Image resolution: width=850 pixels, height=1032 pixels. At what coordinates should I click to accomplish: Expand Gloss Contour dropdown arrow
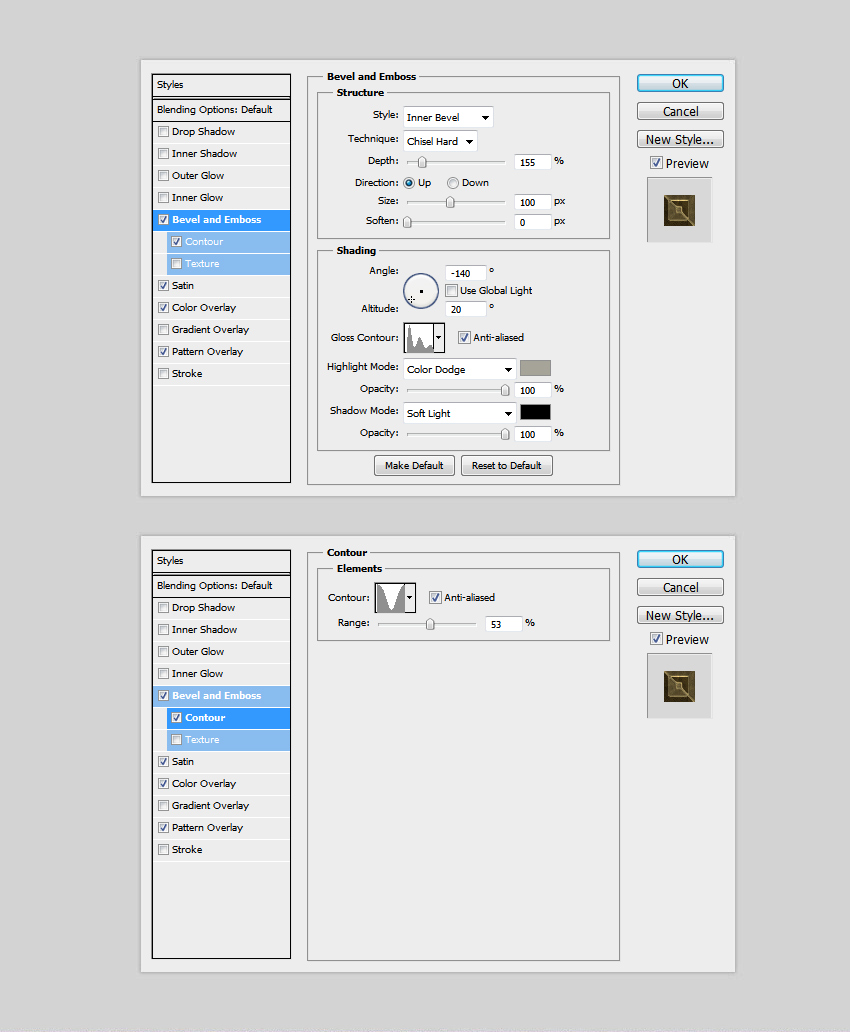click(x=439, y=338)
